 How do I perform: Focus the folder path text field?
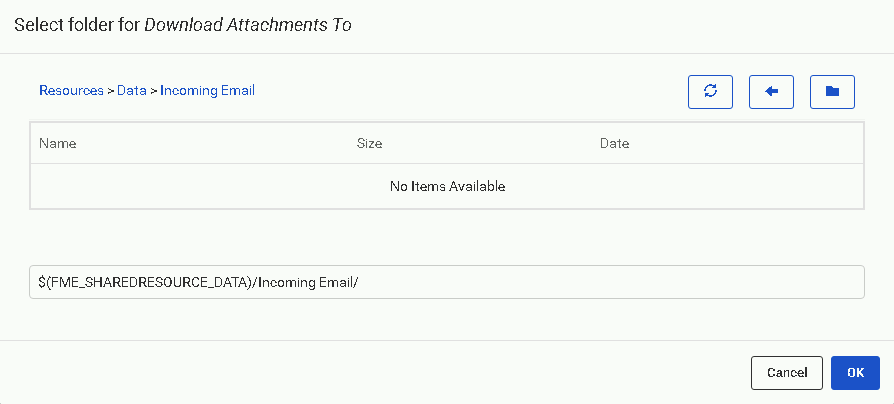tap(446, 282)
